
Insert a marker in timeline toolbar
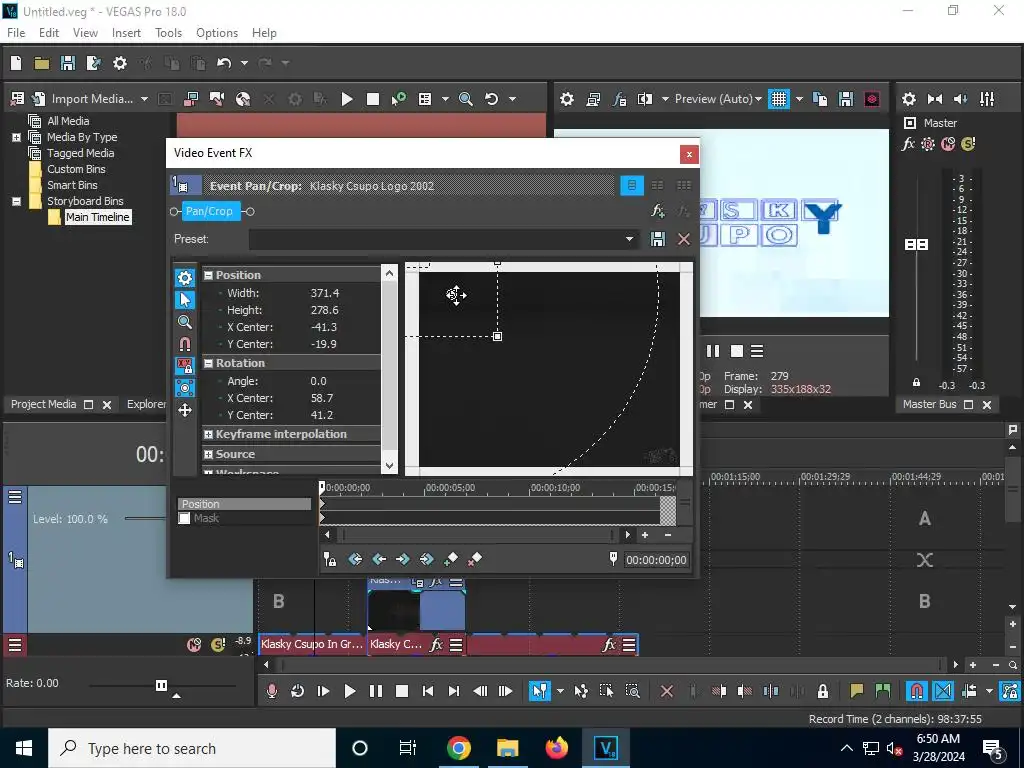click(x=856, y=691)
